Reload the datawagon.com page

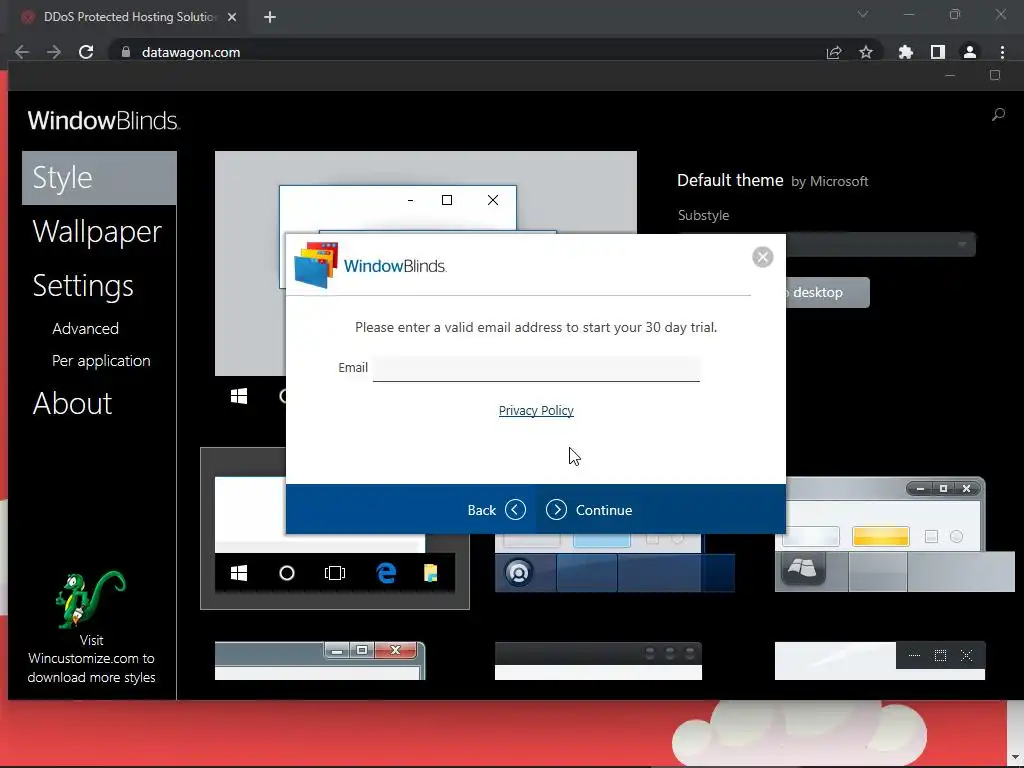pos(86,52)
